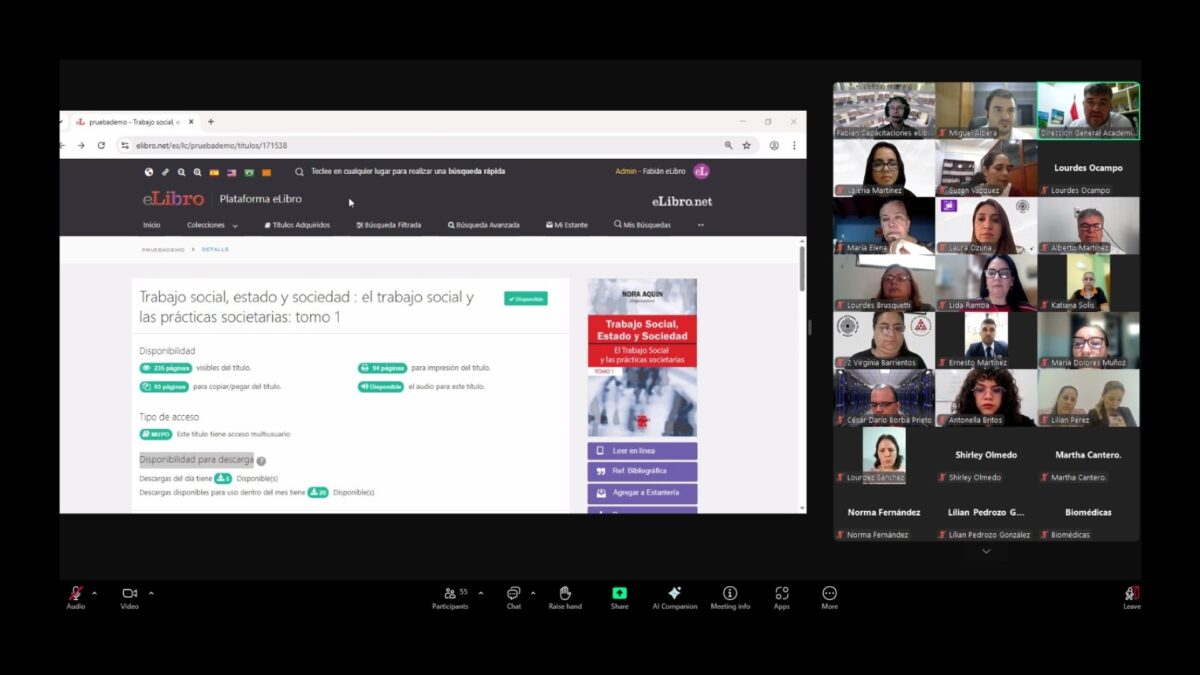Click the Raise hand icon
1200x675 pixels.
point(565,593)
